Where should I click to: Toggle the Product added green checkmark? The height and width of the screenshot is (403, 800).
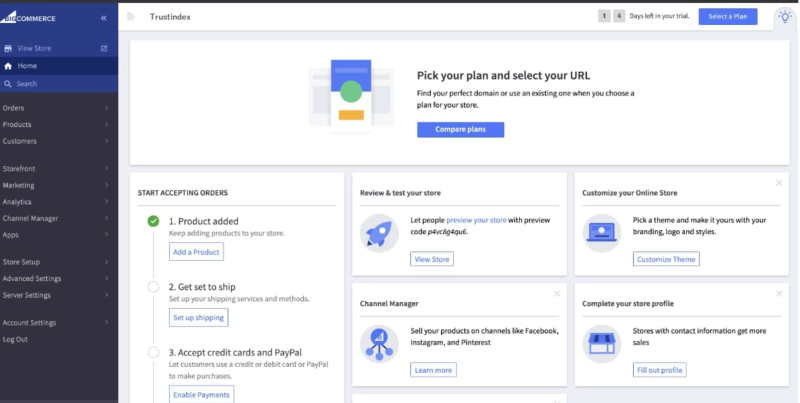coord(153,221)
